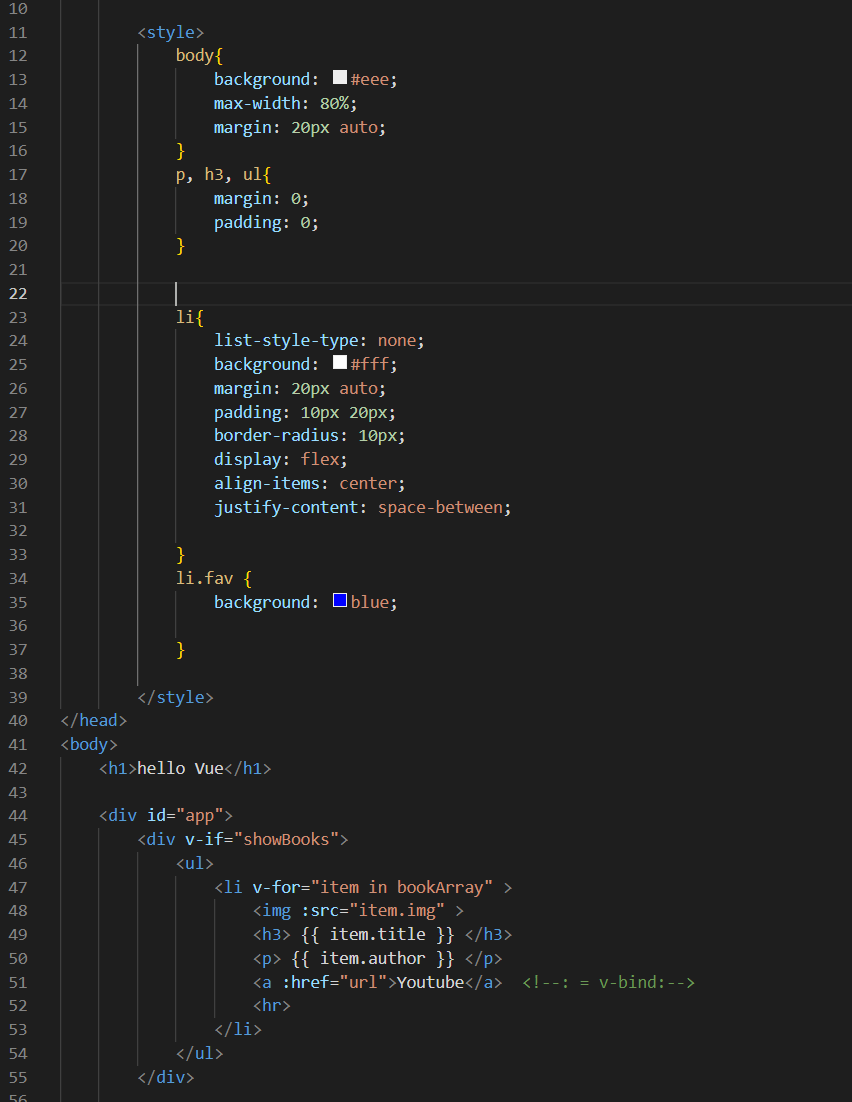The width and height of the screenshot is (852, 1102).
Task: Click the closing head tag
Action: point(93,721)
